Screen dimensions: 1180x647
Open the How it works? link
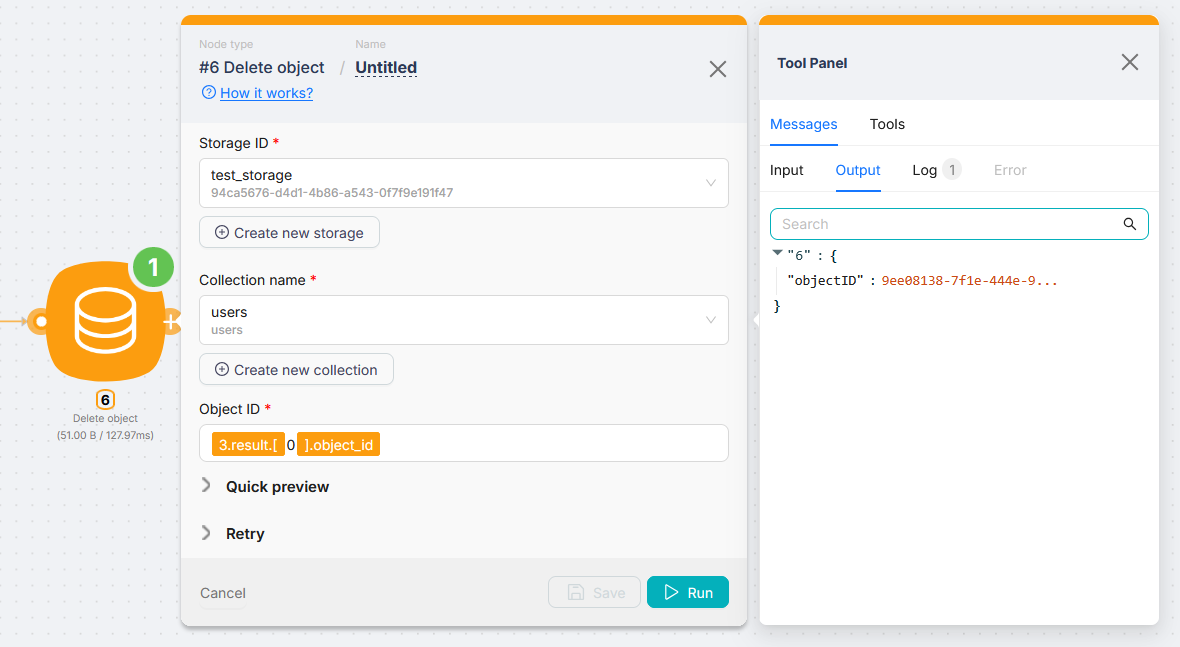tap(266, 93)
